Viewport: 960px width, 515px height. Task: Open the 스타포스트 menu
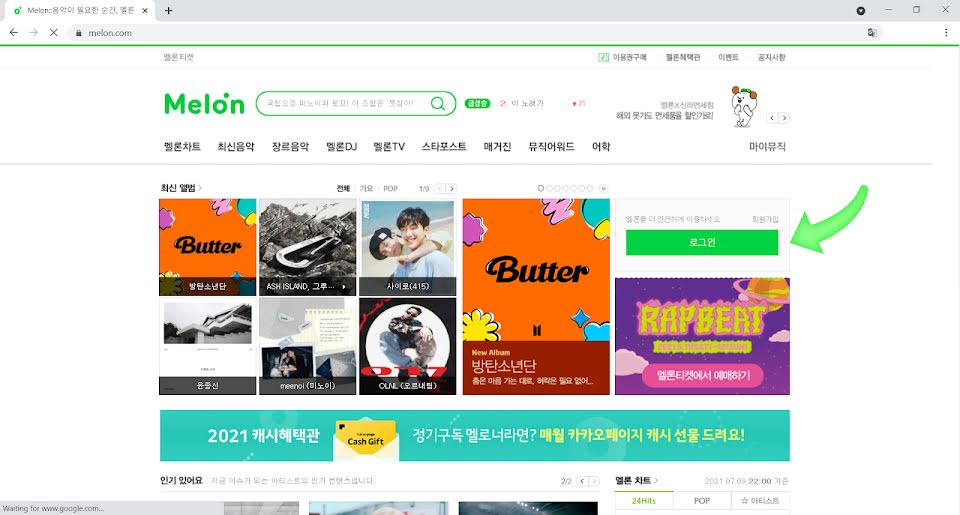(444, 146)
